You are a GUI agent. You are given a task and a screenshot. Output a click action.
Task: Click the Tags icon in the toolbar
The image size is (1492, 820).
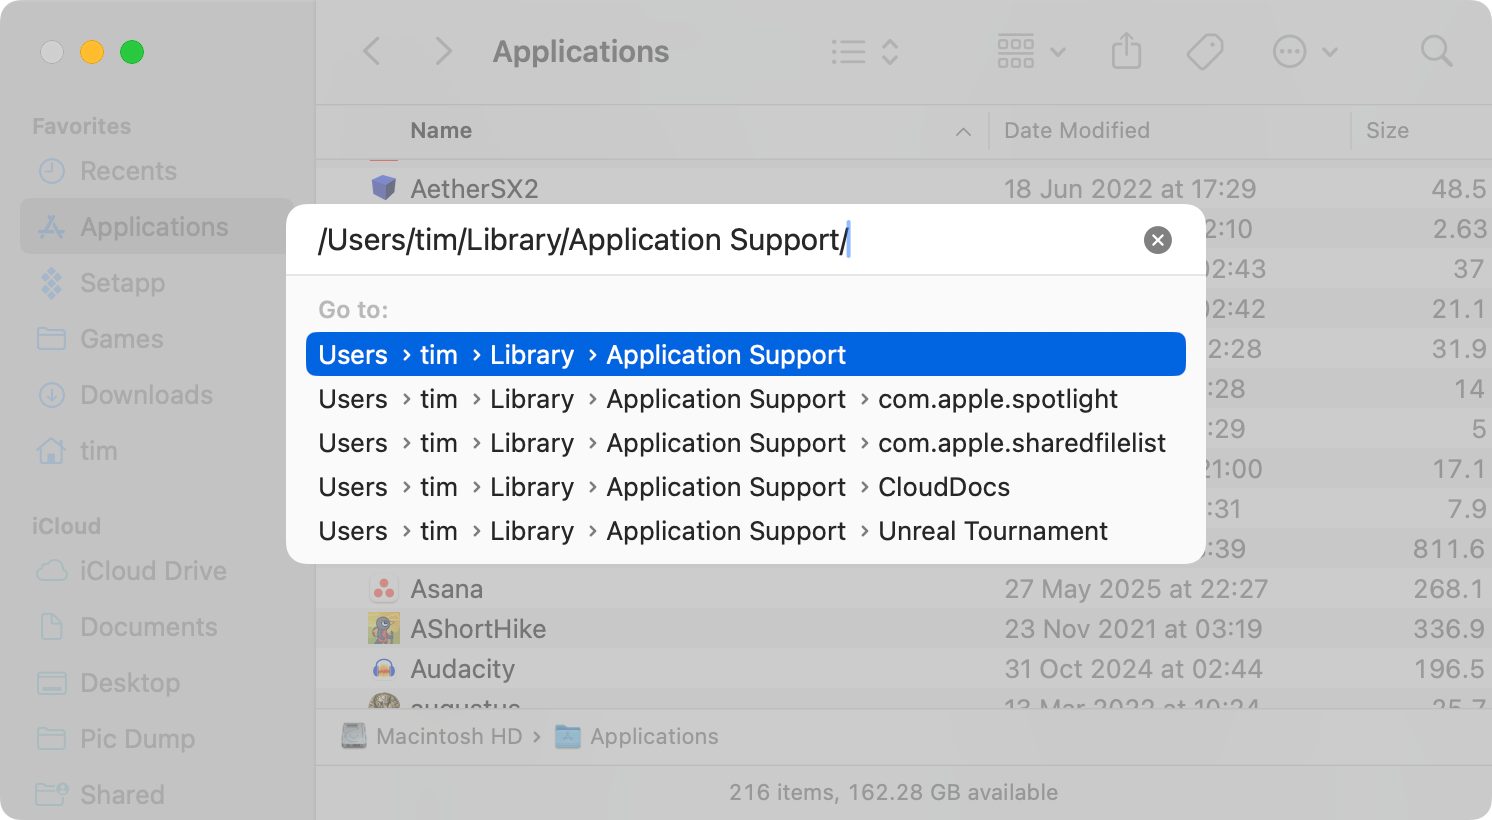1205,51
